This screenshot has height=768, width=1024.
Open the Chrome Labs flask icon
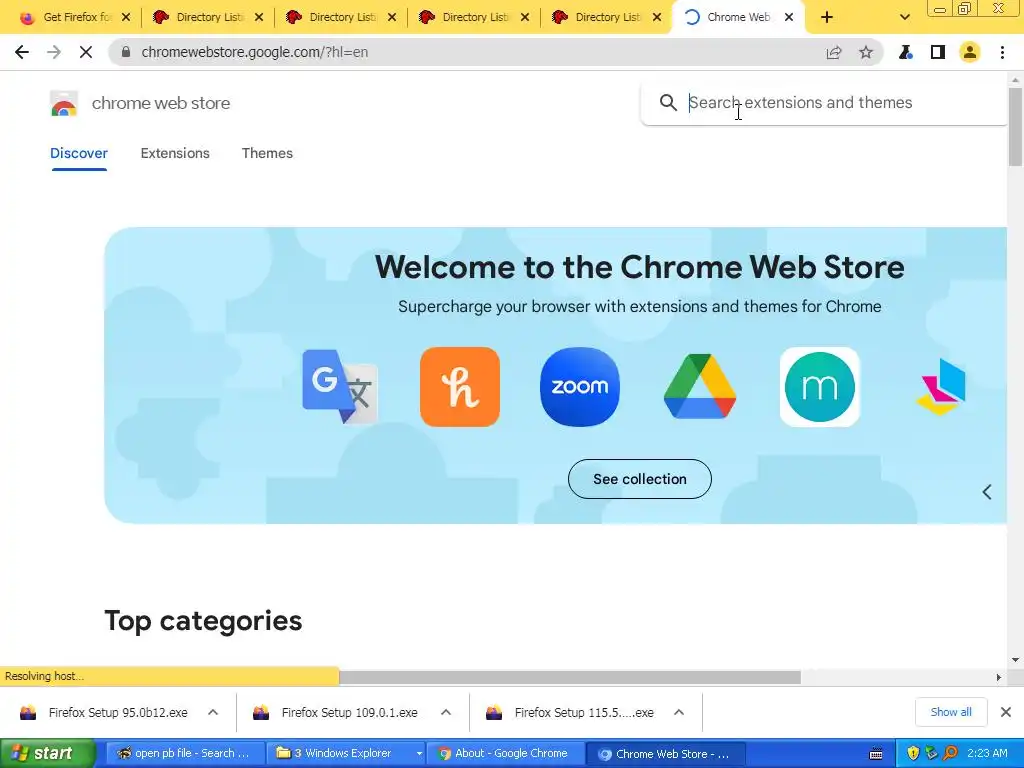(906, 52)
